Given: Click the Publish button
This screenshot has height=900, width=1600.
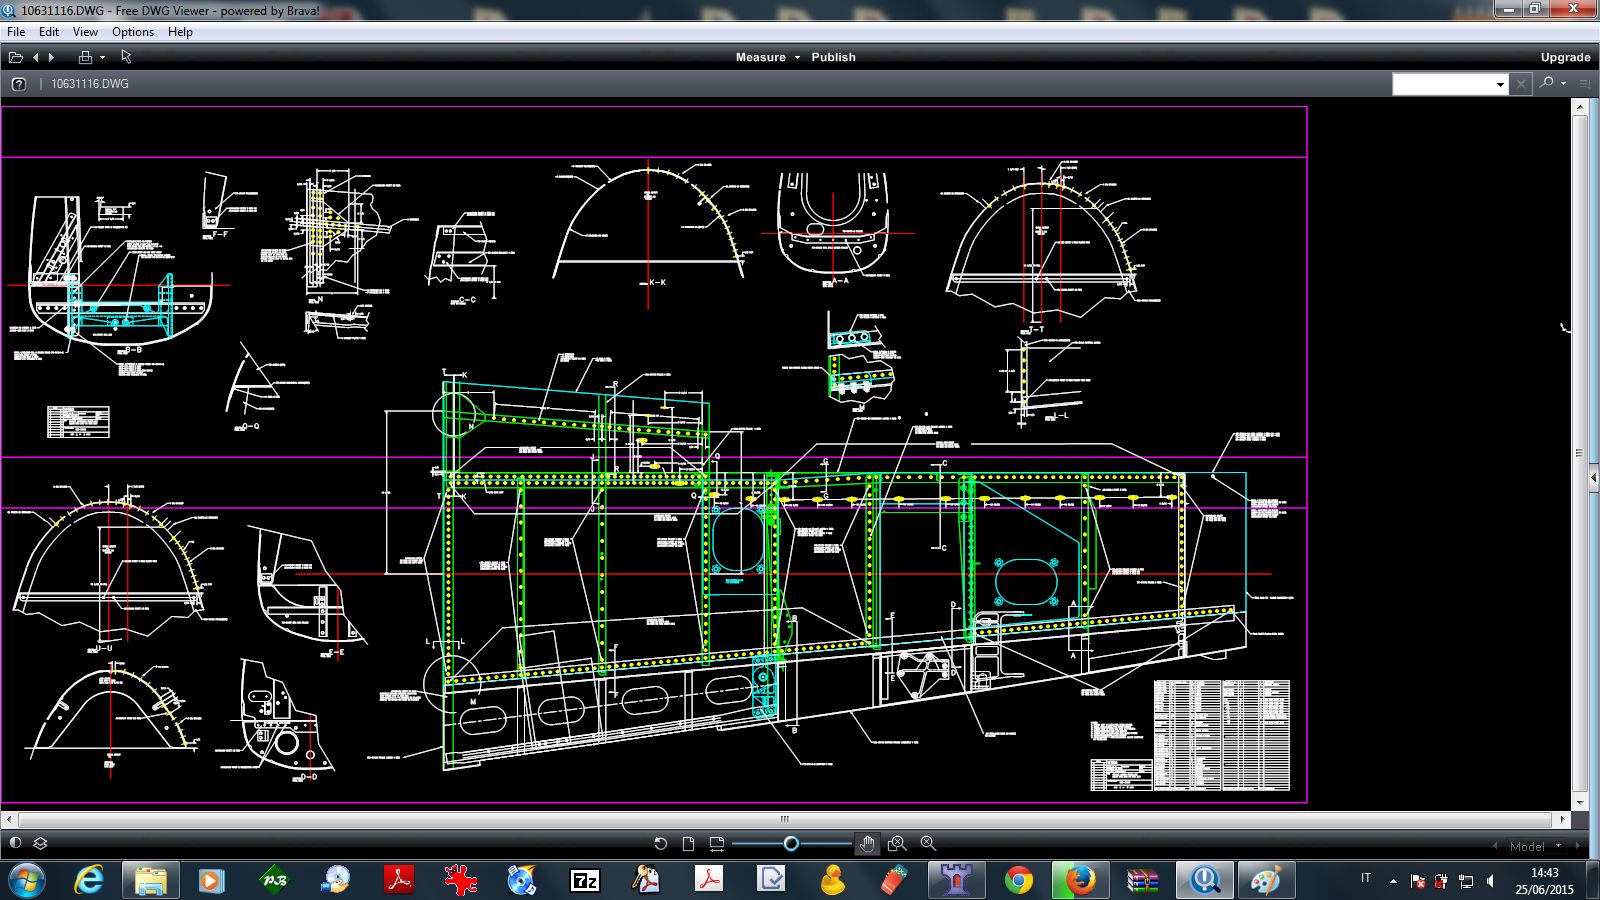Looking at the screenshot, I should 833,57.
